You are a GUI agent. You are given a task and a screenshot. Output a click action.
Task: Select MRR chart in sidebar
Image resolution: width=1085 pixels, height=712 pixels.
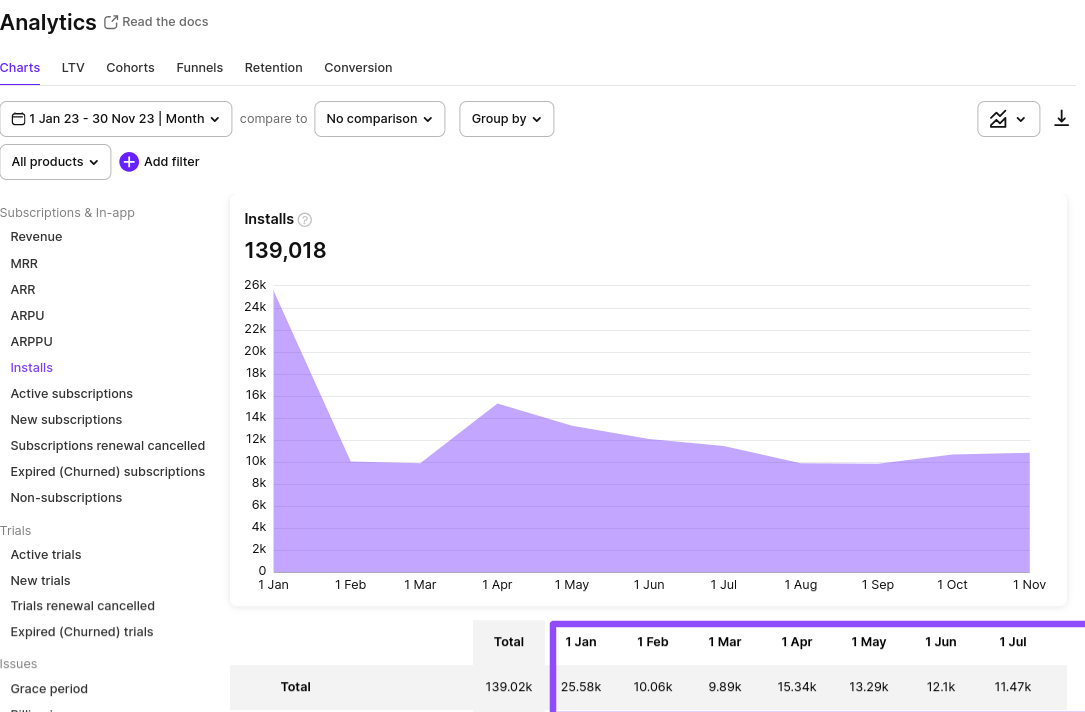point(24,264)
